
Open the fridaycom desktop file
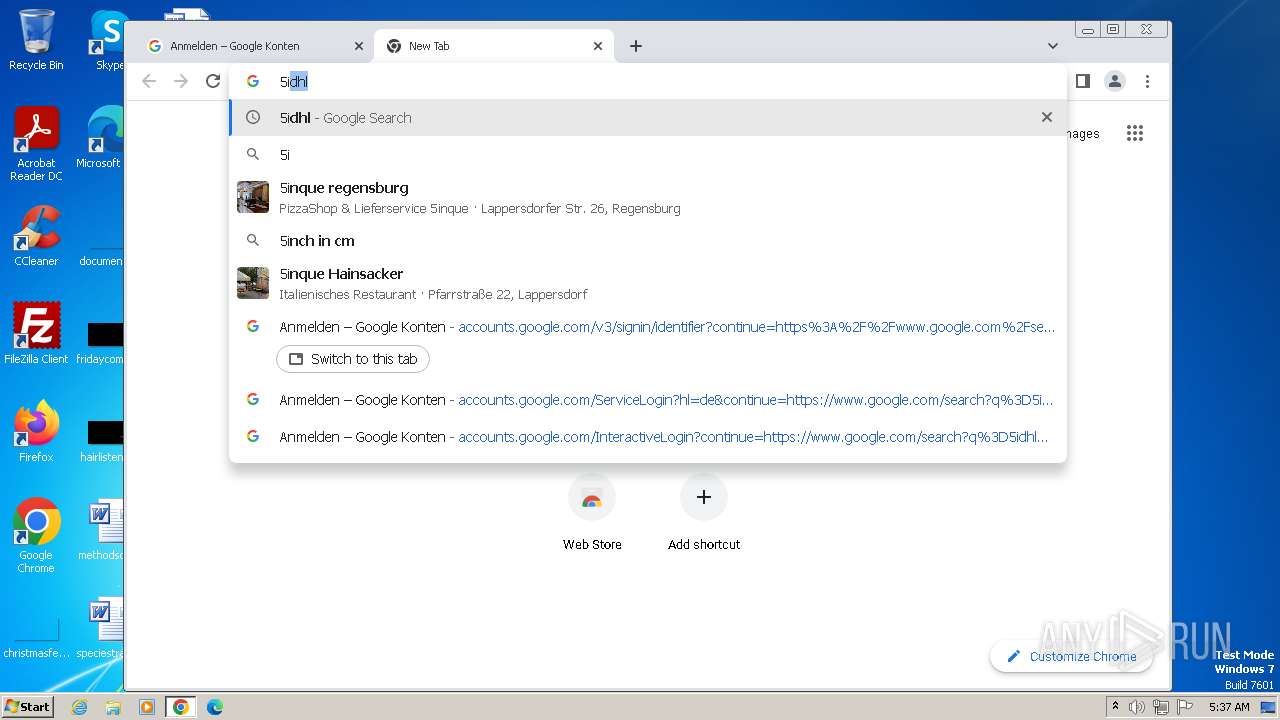pyautogui.click(x=100, y=342)
